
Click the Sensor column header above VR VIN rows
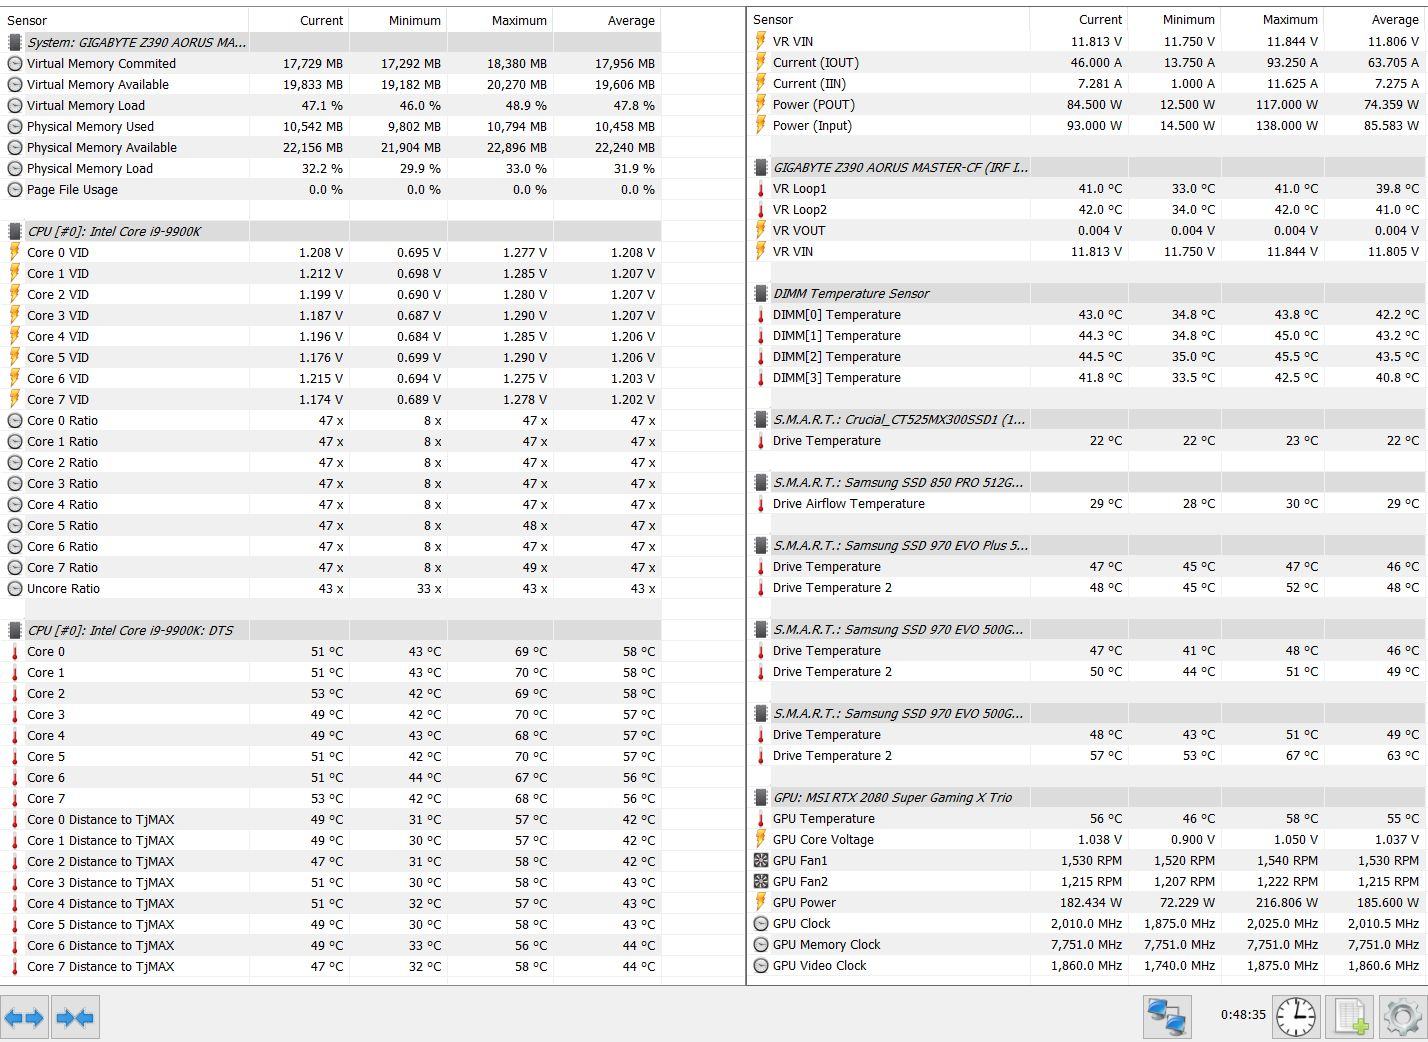point(888,20)
